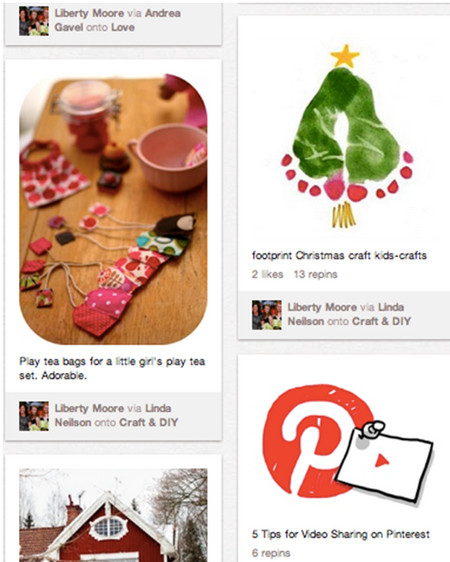View the 6 repins on the video tips pin
This screenshot has height=562, width=450.
(271, 553)
